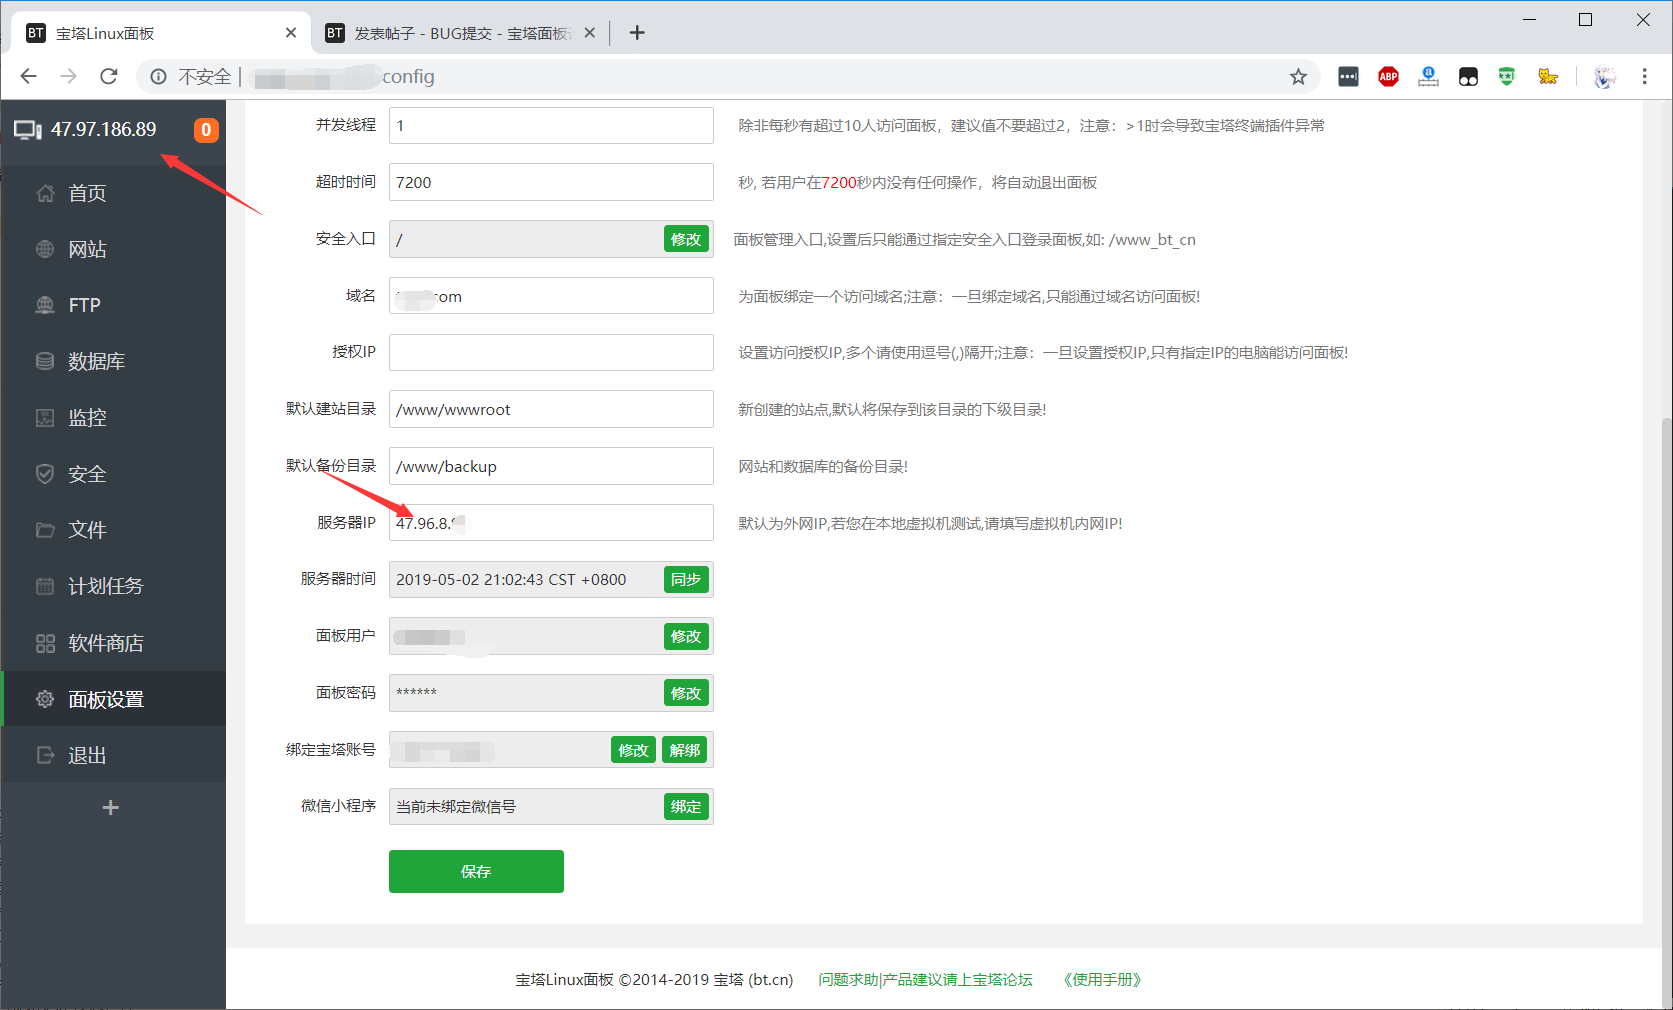This screenshot has height=1010, width=1673.
Task: Click 修改 button for 面板用户
Action: coord(686,636)
